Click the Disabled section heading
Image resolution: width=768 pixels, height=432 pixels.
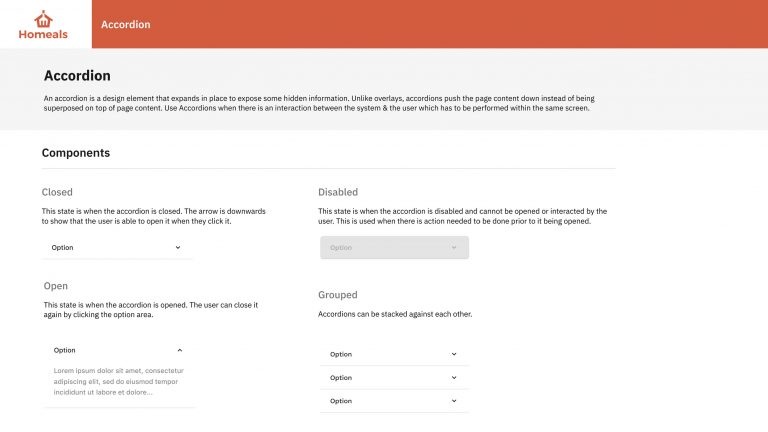338,192
